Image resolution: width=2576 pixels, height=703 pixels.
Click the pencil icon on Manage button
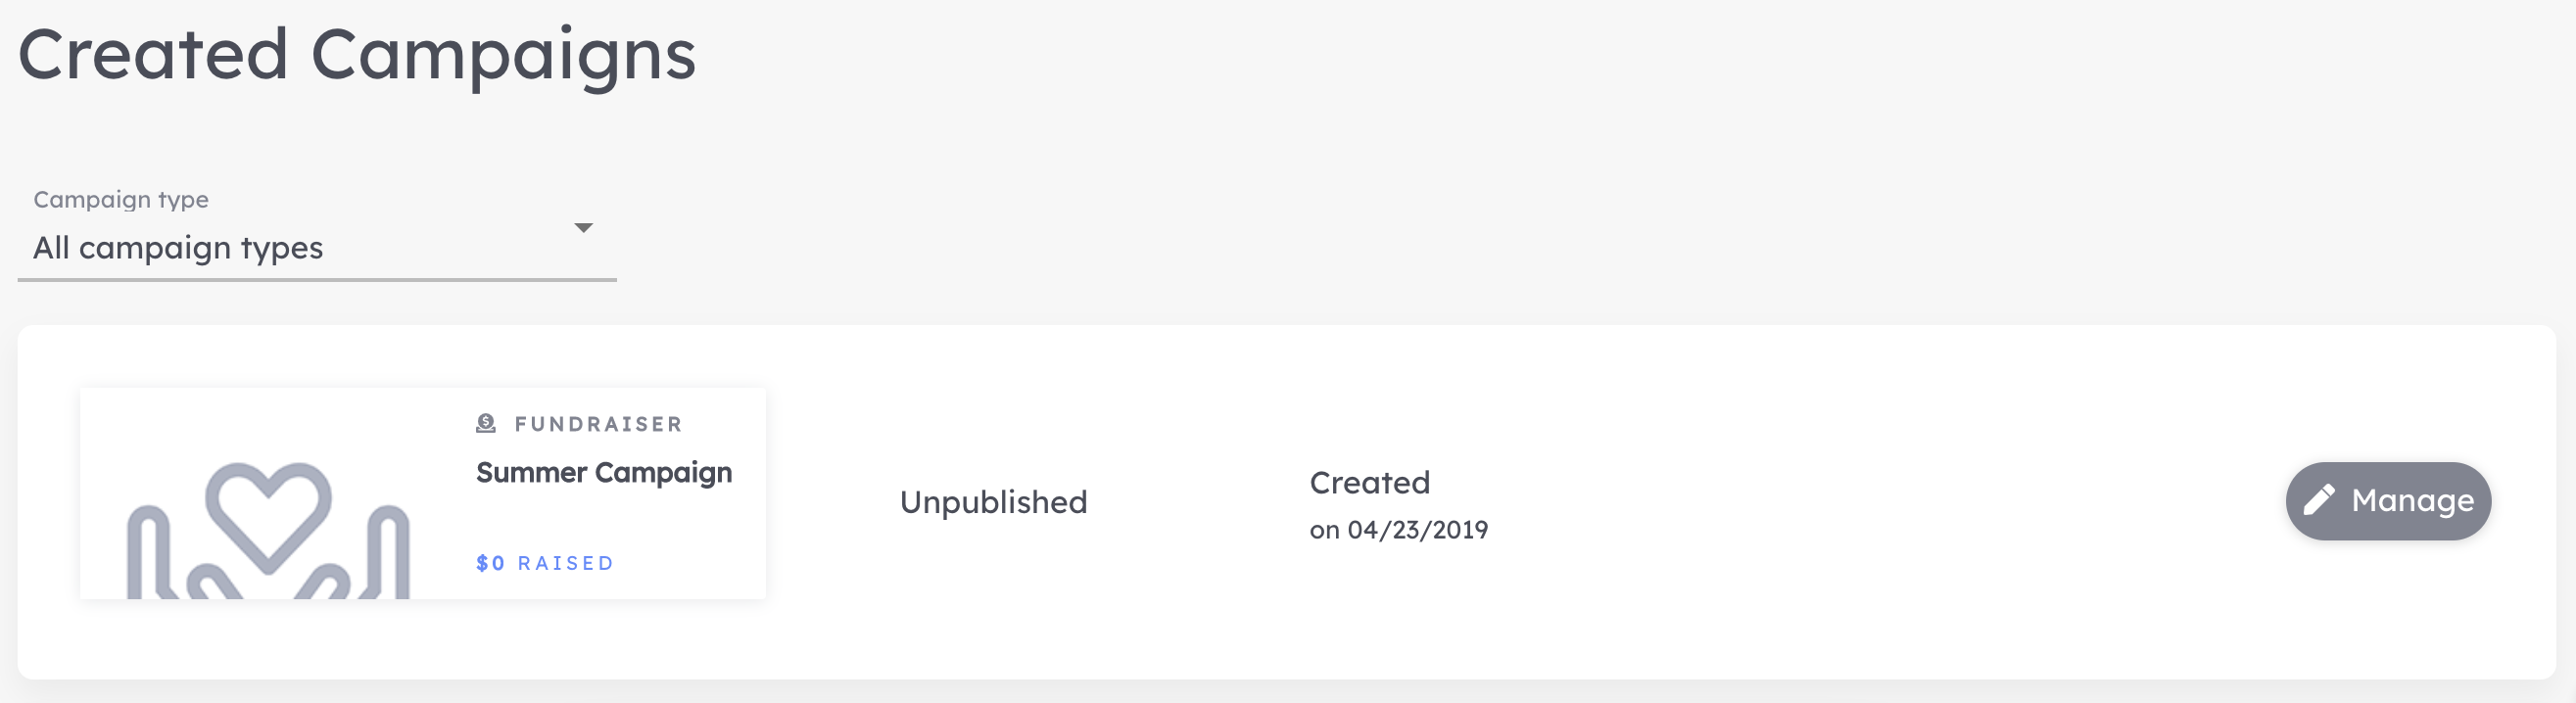tap(2319, 500)
